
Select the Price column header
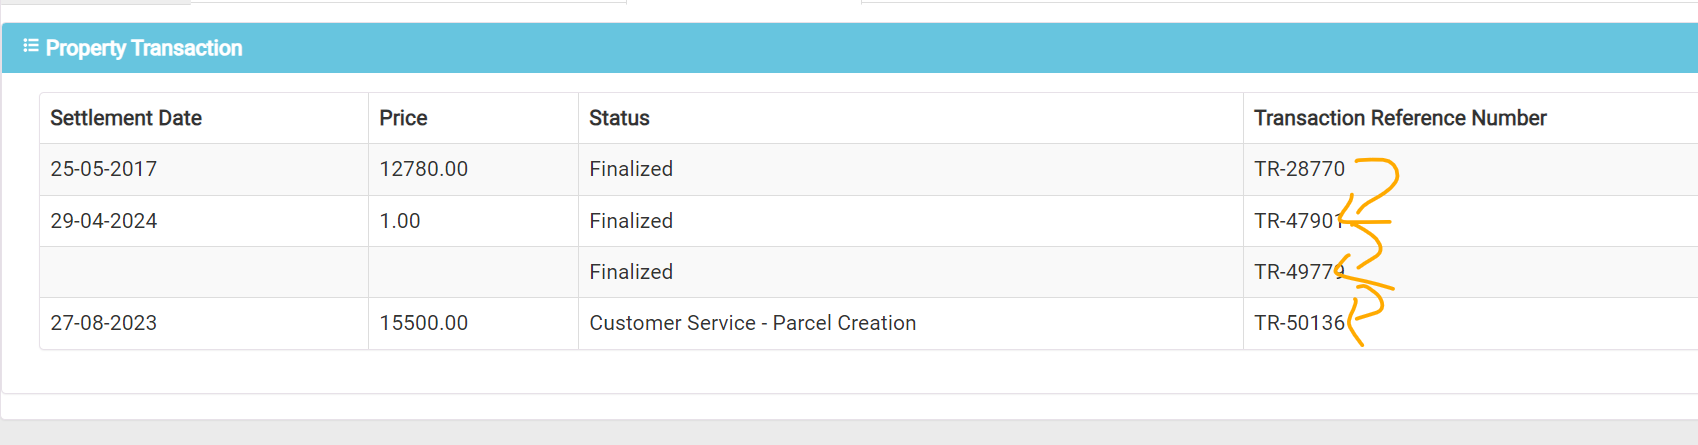[403, 118]
